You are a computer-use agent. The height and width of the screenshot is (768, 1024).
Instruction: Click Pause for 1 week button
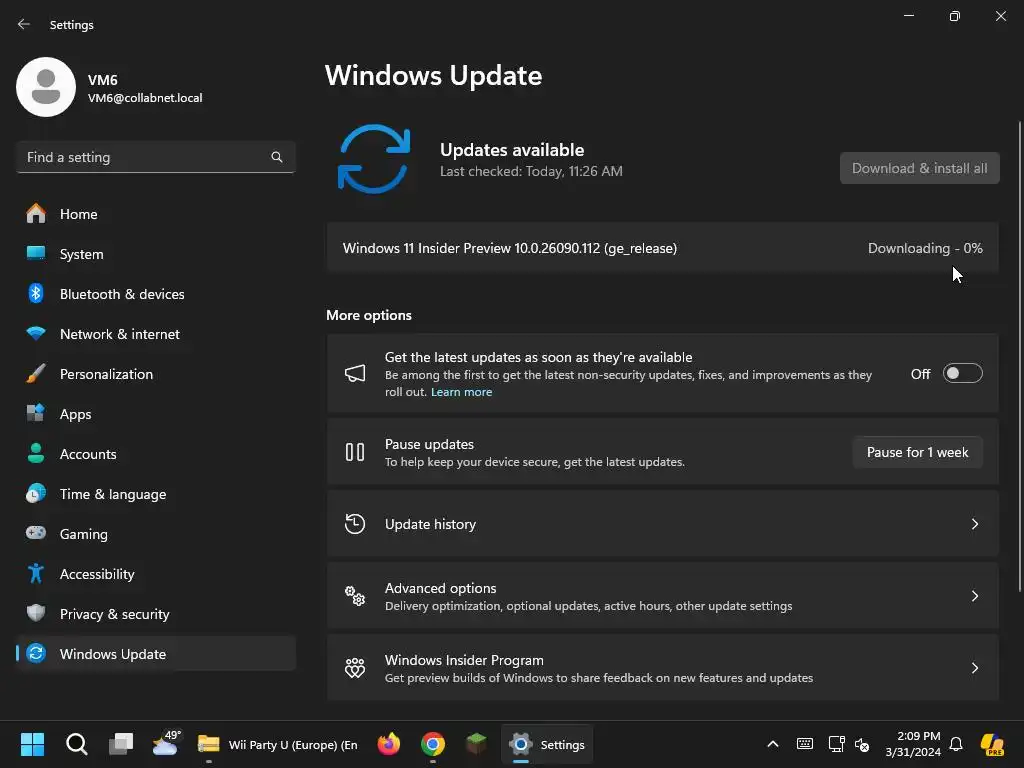point(918,452)
